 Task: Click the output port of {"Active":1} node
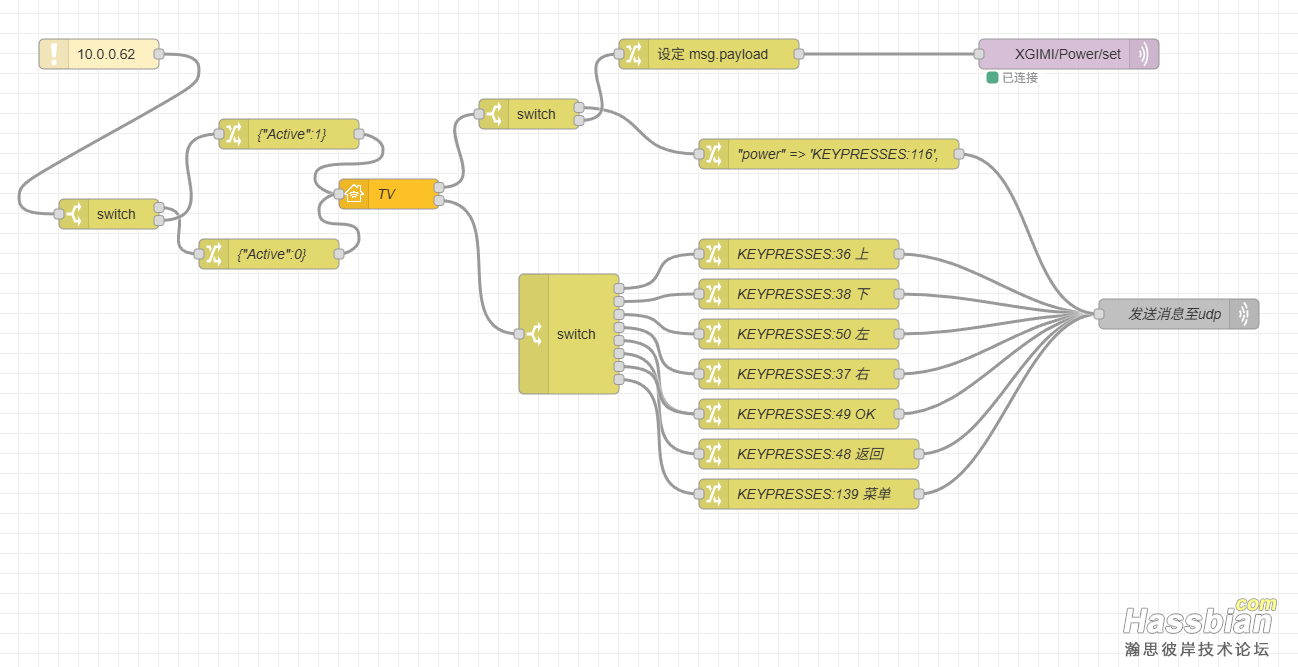tap(359, 134)
